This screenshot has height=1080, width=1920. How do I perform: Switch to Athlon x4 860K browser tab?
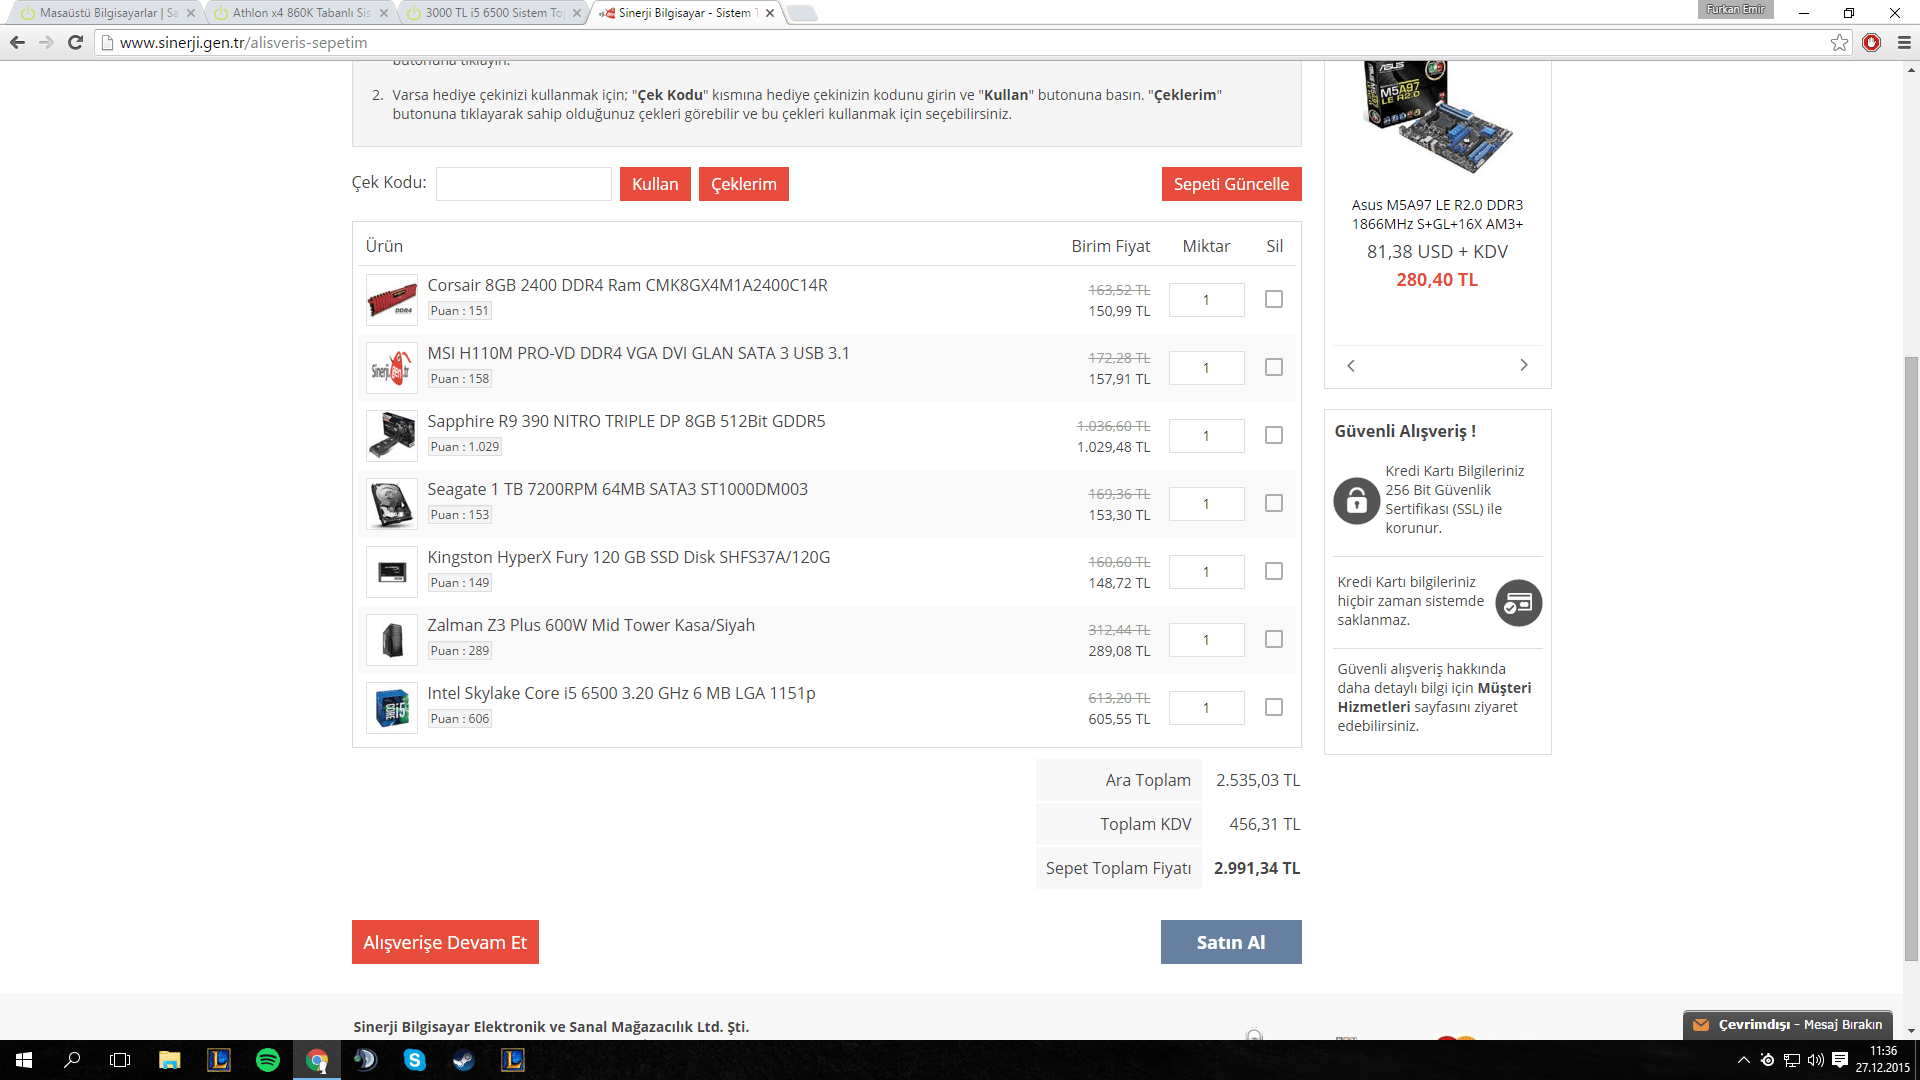pos(300,13)
